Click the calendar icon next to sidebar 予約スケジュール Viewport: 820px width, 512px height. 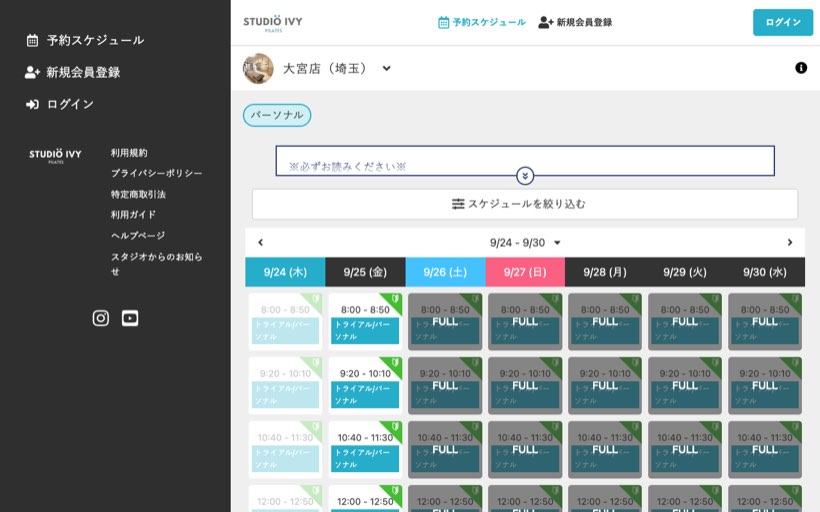pos(32,40)
